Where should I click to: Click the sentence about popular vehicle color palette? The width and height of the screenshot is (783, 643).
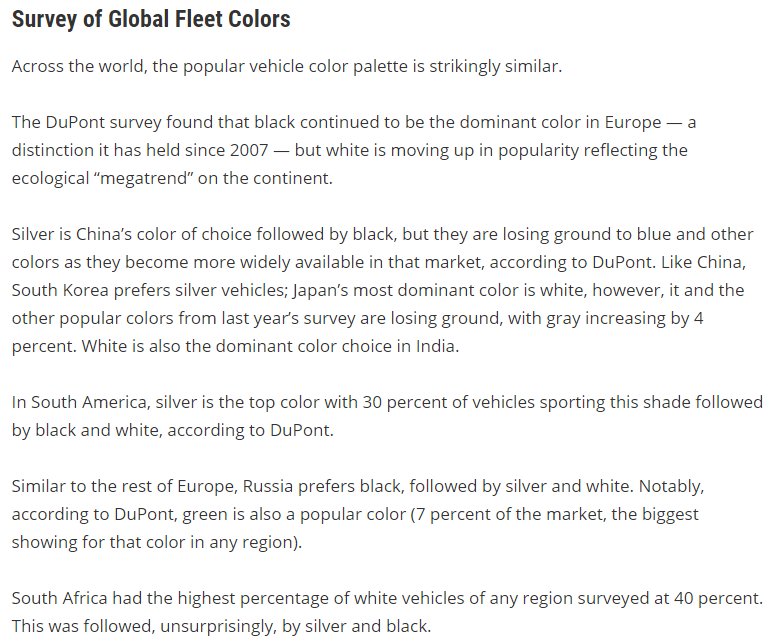coord(287,66)
